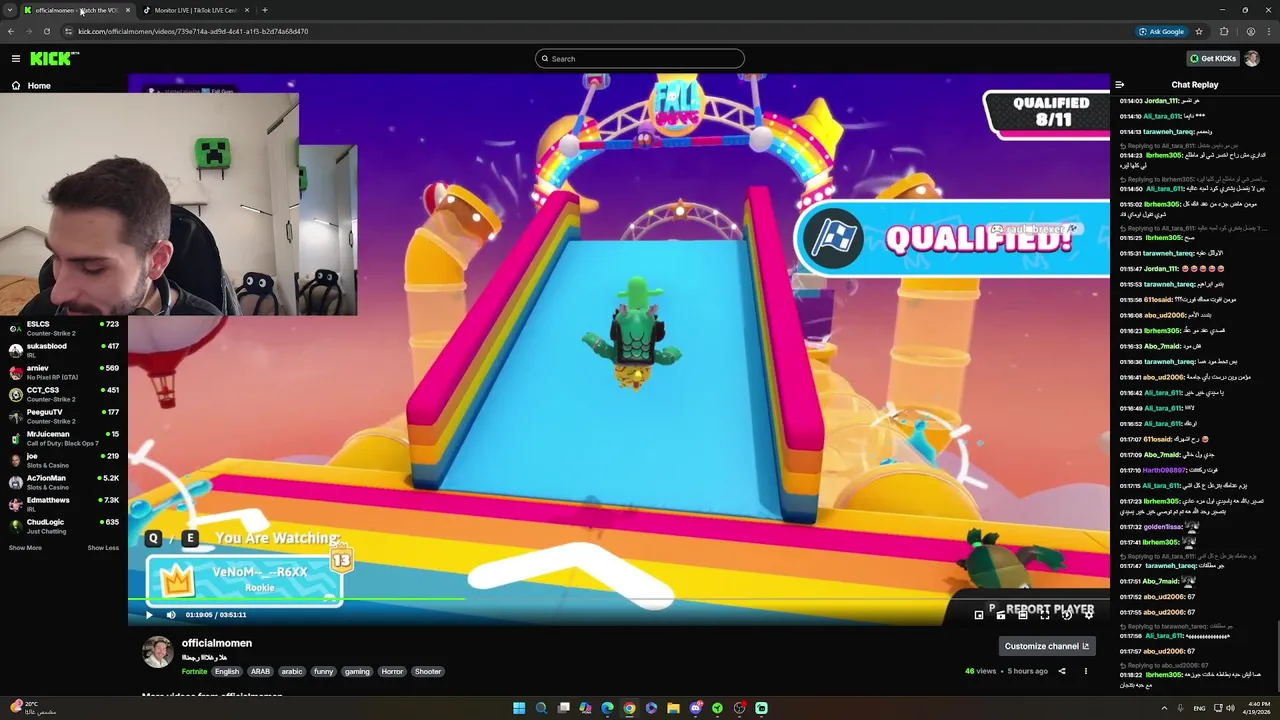The width and height of the screenshot is (1280, 720).
Task: Open video player settings gear
Action: 1089,615
